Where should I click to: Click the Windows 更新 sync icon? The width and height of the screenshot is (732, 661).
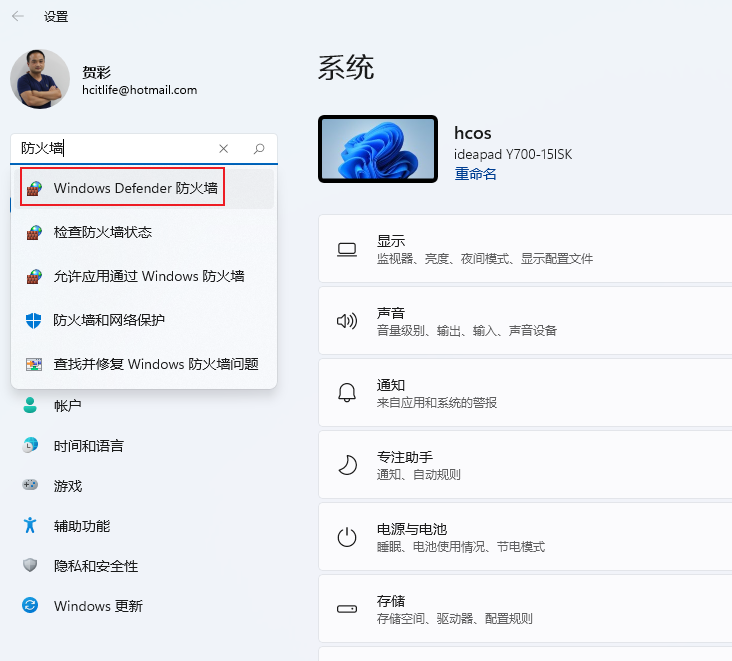(30, 605)
